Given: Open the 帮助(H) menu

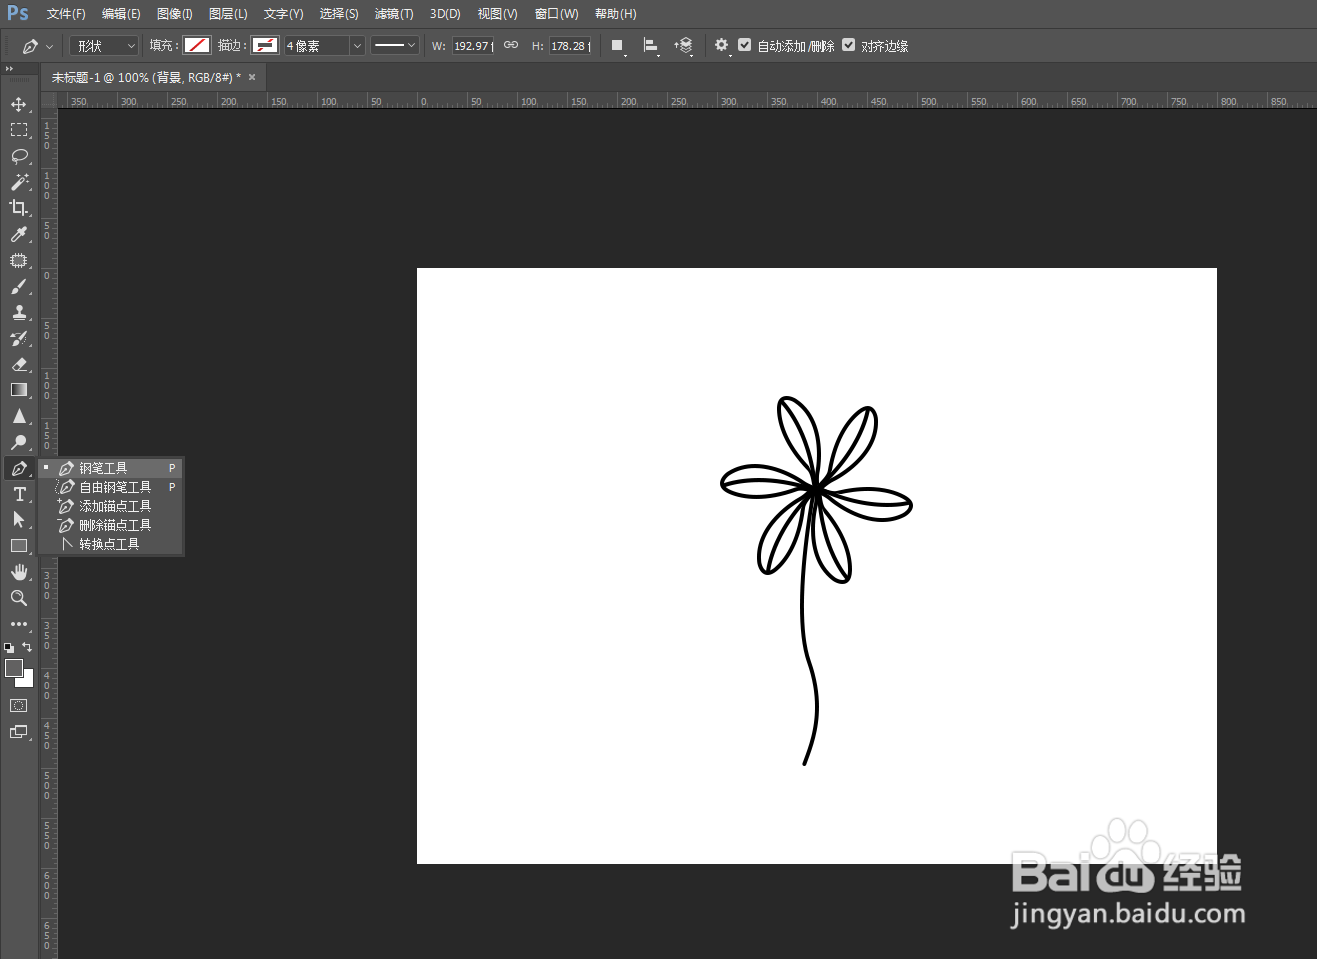Looking at the screenshot, I should (x=615, y=14).
